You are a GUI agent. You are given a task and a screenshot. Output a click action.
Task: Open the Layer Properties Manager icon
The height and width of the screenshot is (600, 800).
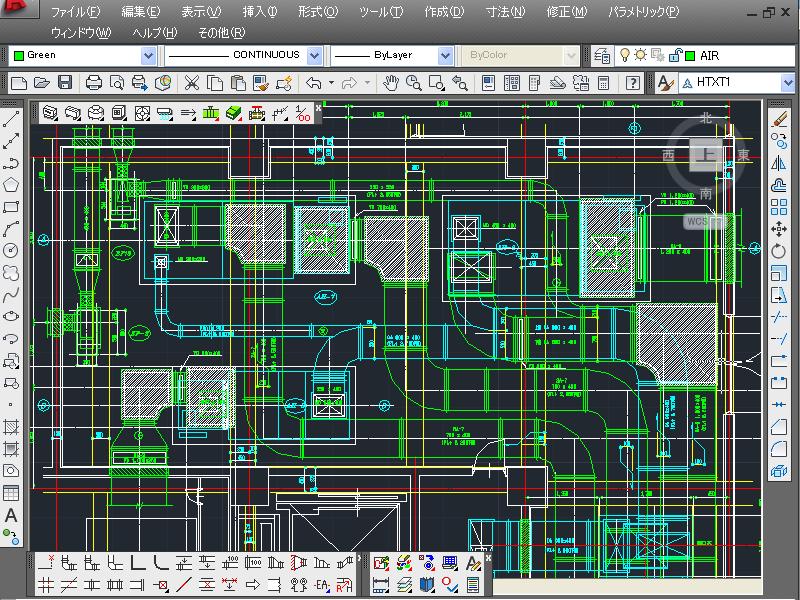(x=604, y=56)
